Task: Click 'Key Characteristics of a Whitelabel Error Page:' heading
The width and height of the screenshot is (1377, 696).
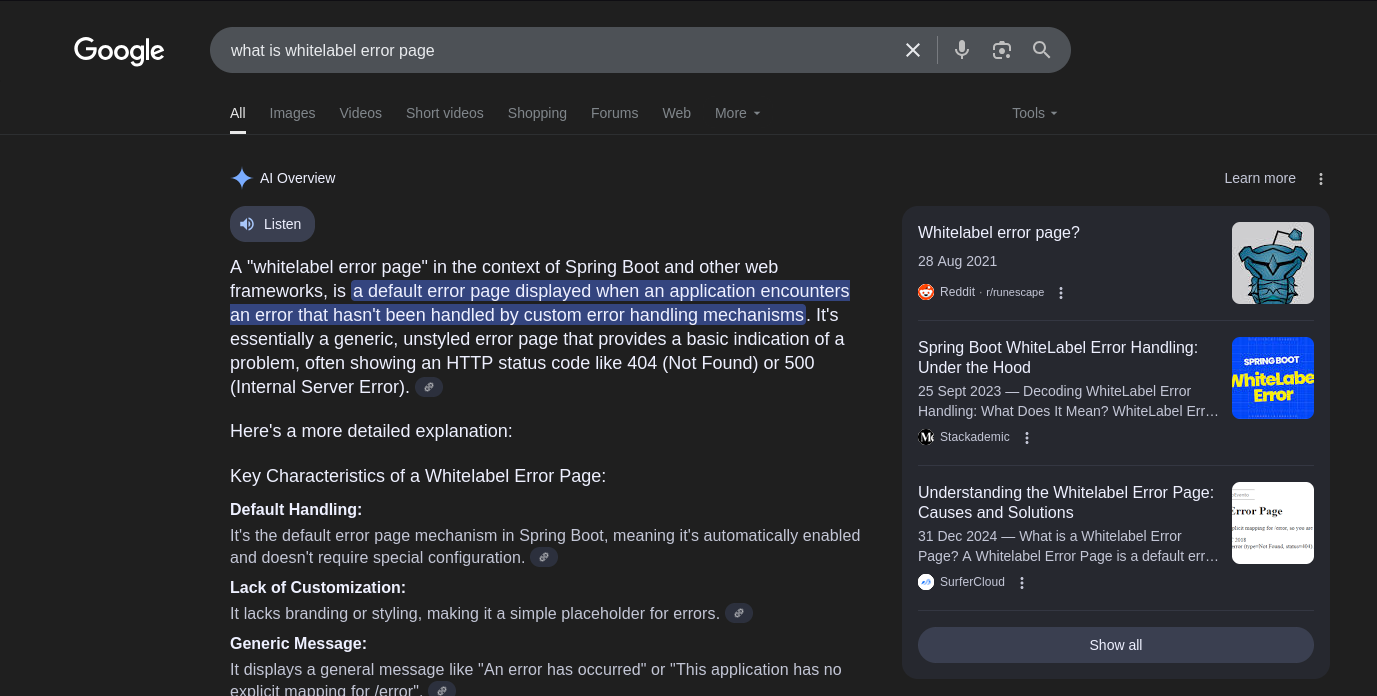Action: tap(418, 476)
